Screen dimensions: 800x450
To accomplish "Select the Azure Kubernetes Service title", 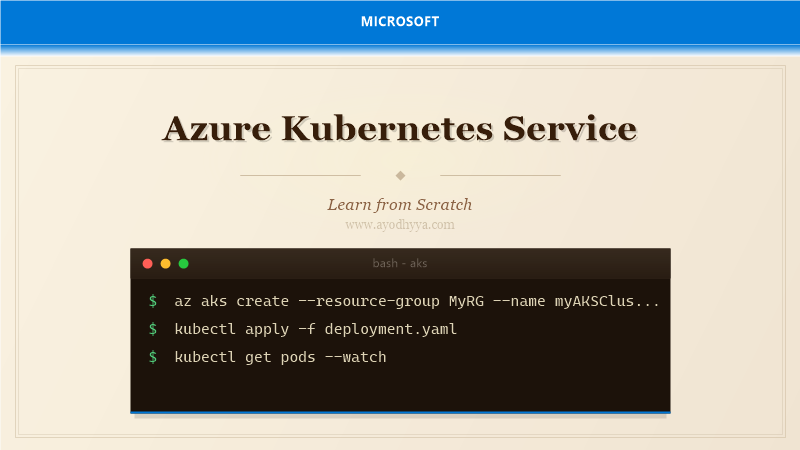I will pos(400,128).
